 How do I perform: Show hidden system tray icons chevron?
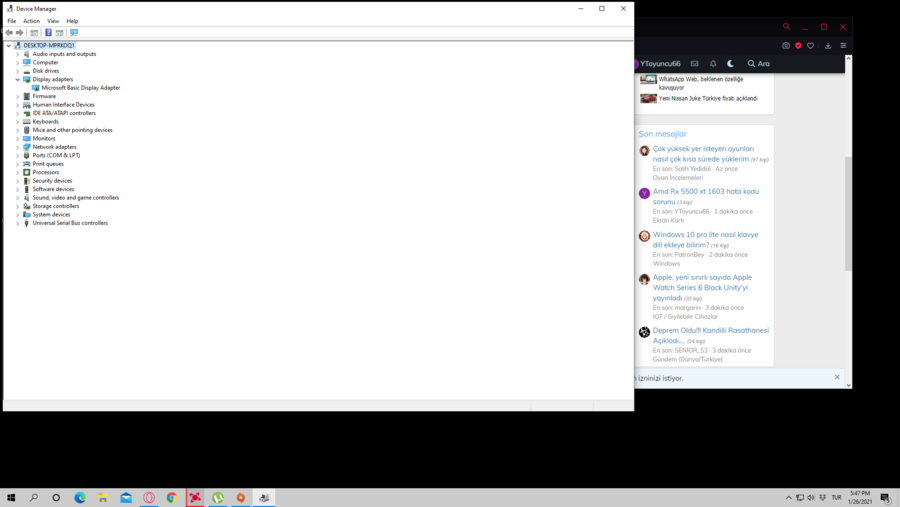789,498
